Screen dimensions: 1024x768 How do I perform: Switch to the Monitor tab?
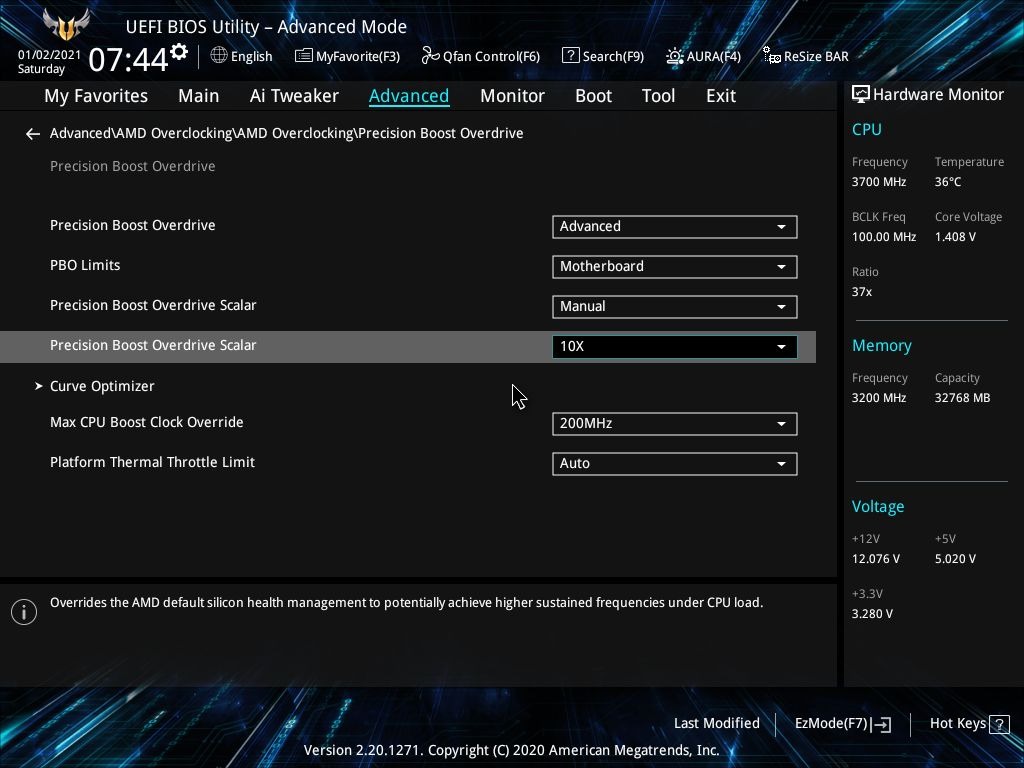512,96
